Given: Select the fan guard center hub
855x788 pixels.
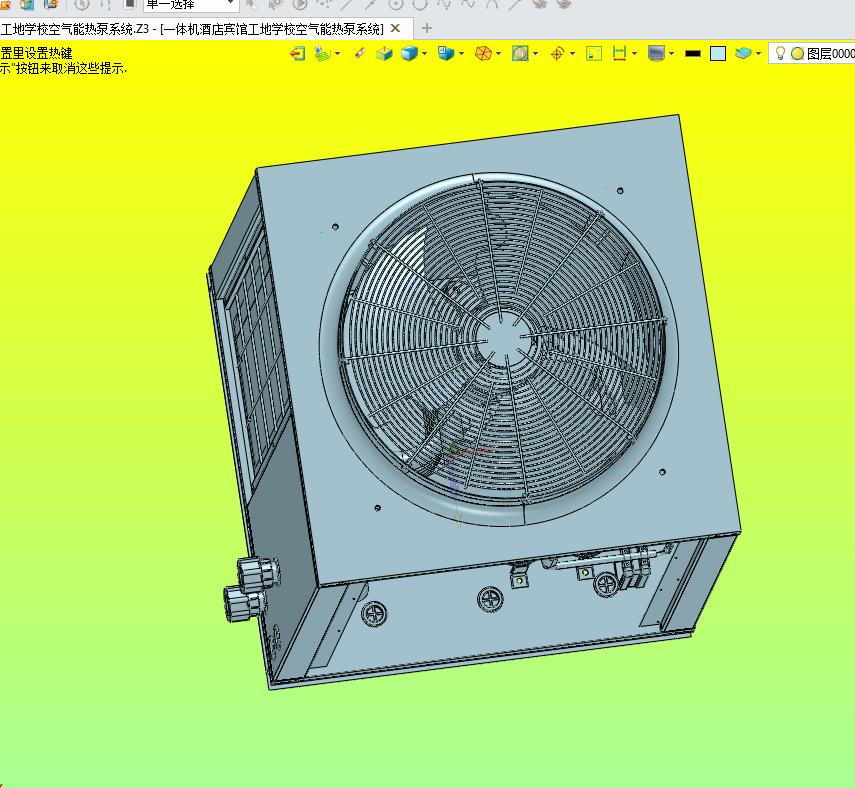Looking at the screenshot, I should [503, 338].
